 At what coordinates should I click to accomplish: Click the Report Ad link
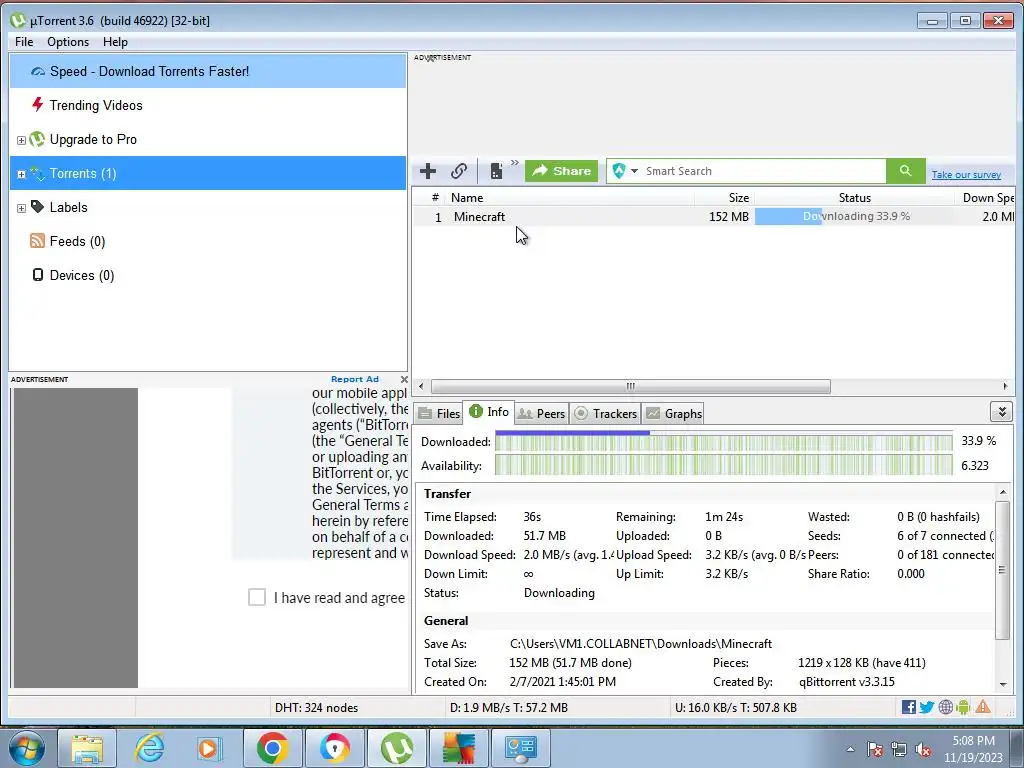pos(355,379)
